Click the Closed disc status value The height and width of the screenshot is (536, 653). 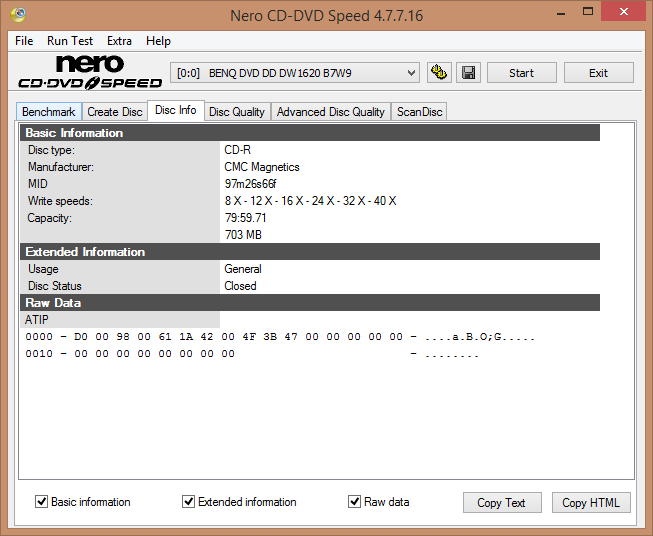240,286
